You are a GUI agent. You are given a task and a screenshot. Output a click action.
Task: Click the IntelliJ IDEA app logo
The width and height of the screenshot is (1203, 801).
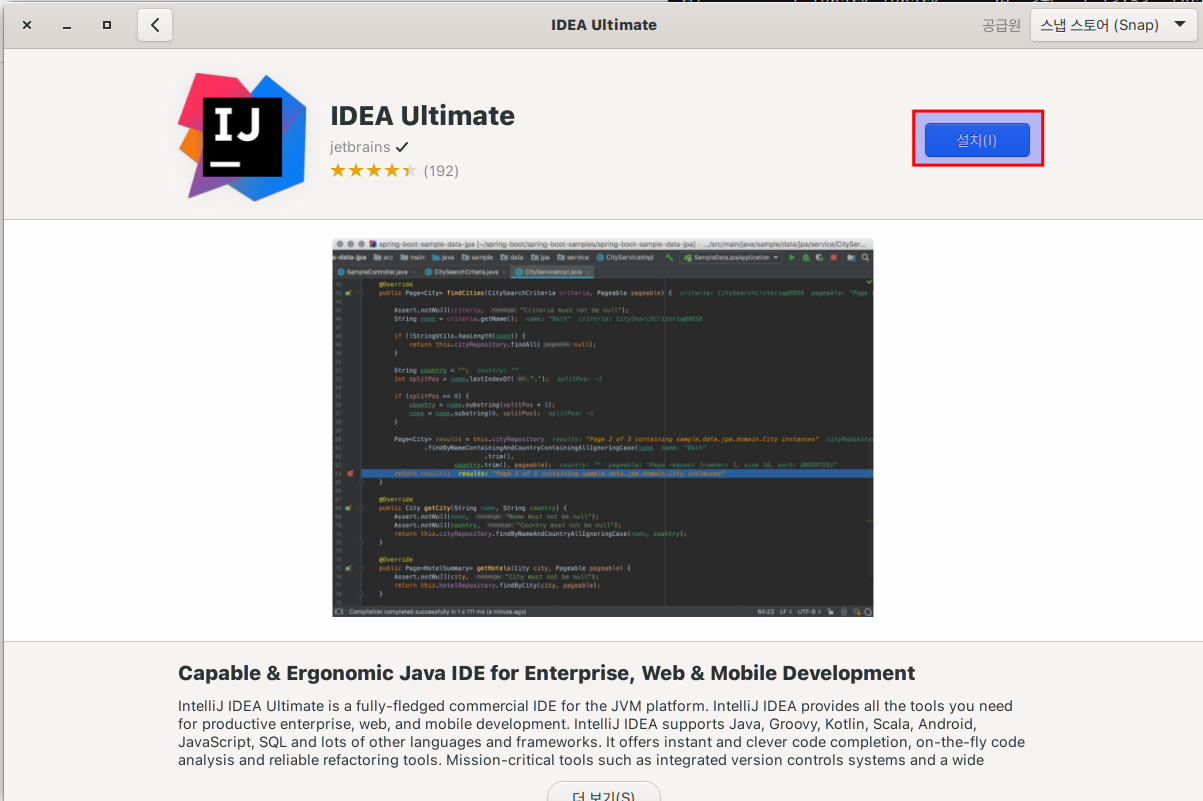242,137
